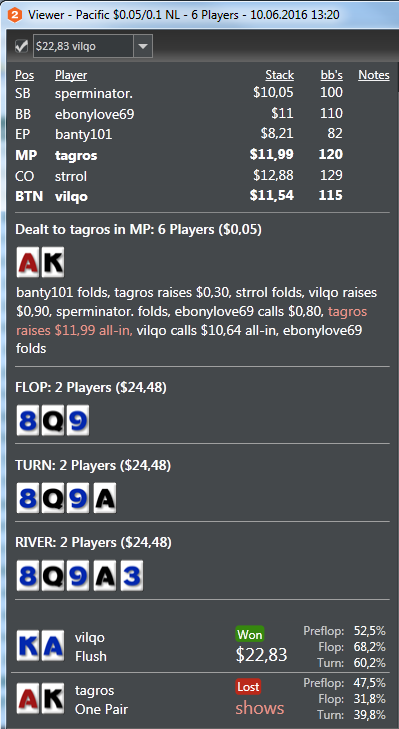Select the vilqo BTN player row

pyautogui.click(x=202, y=196)
